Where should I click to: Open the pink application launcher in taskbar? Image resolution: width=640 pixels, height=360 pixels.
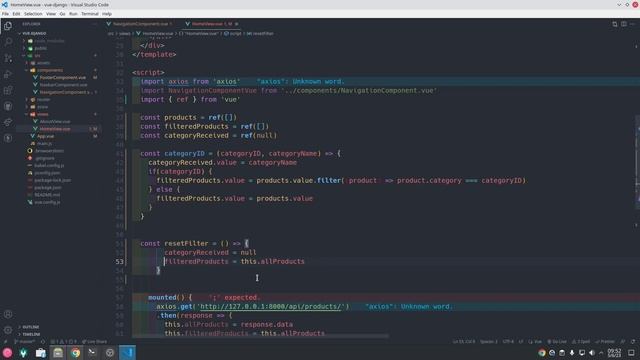[x=7, y=353]
